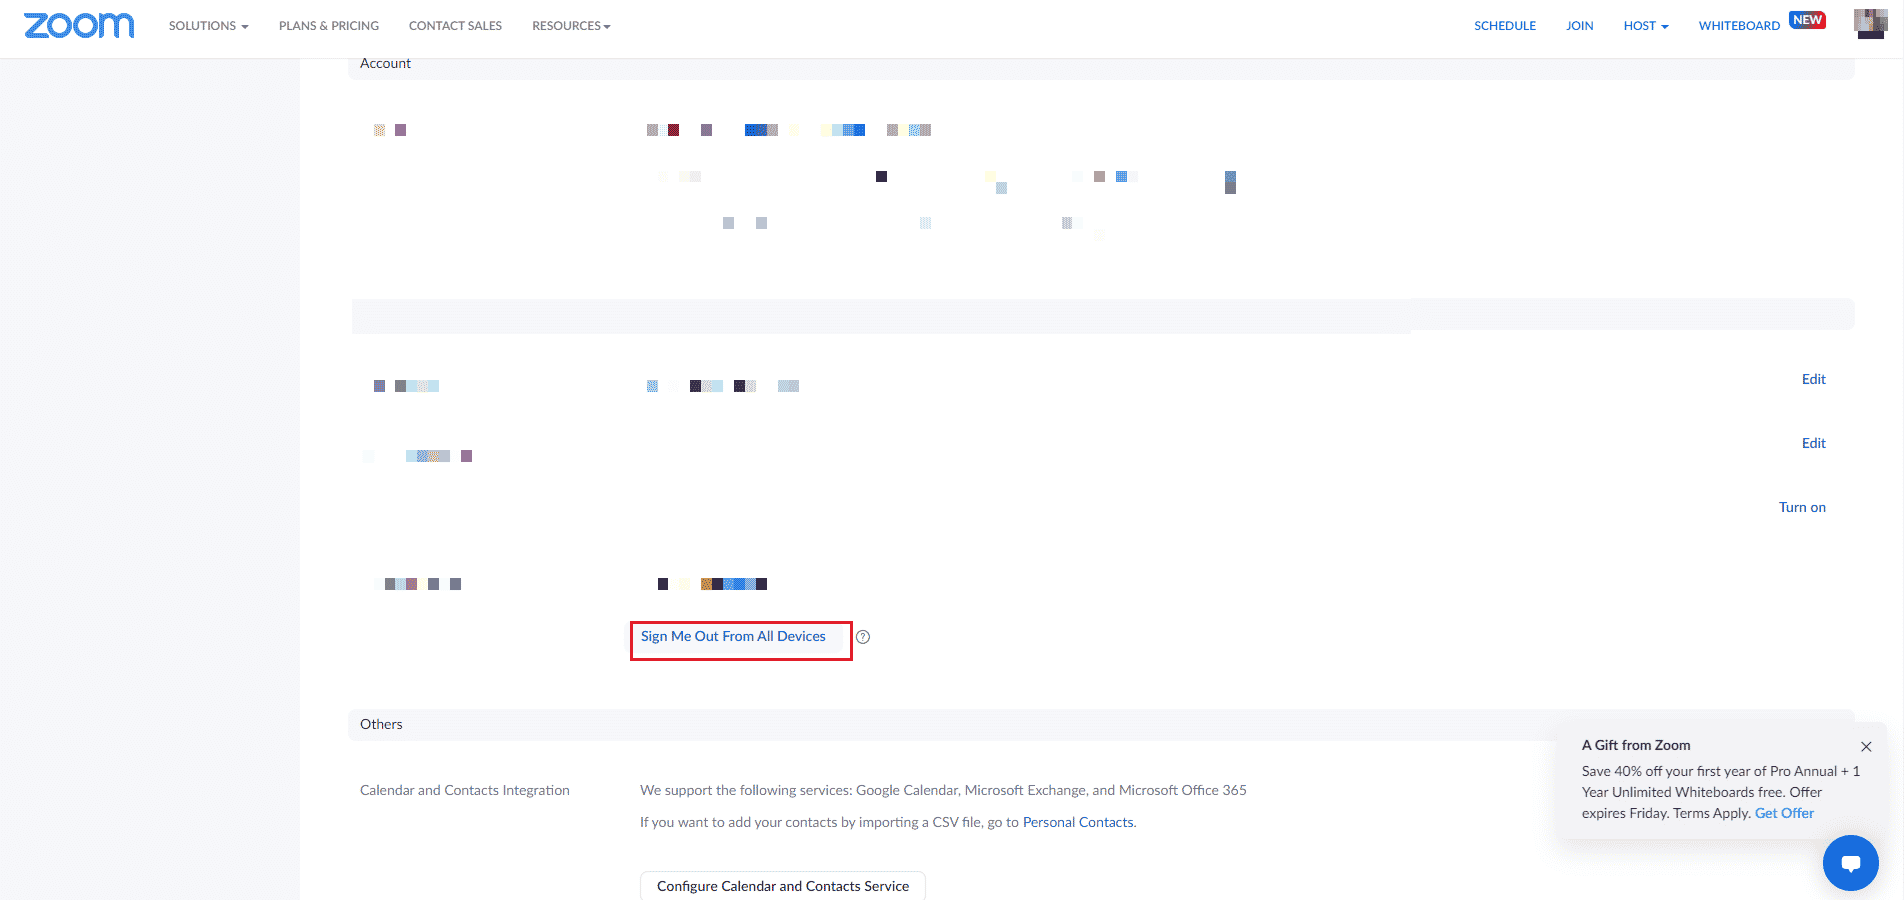1904x900 pixels.
Task: Open the chat support bubble
Action: pyautogui.click(x=1850, y=862)
